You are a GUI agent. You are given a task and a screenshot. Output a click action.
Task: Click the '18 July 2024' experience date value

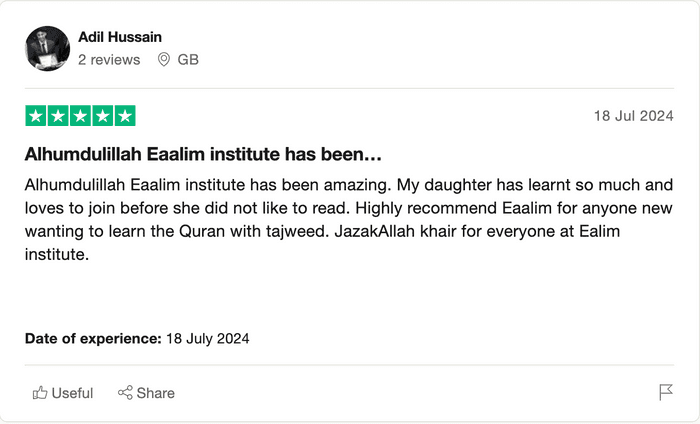(x=207, y=339)
